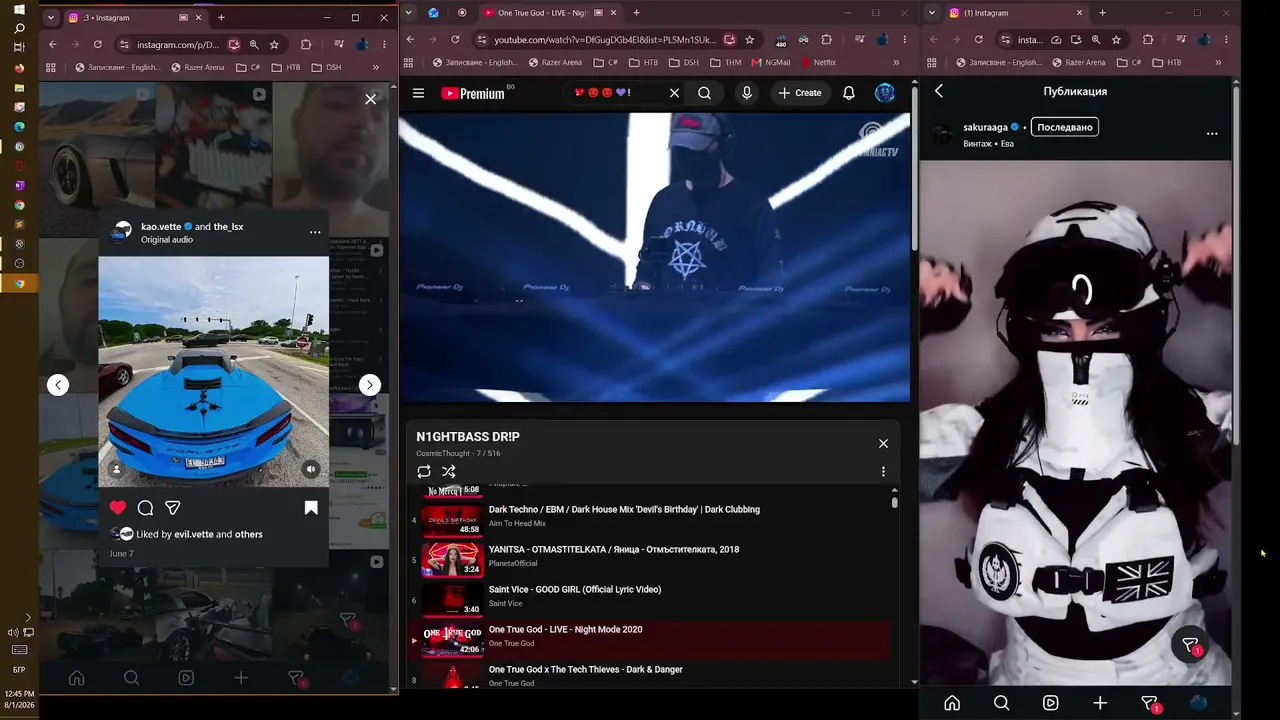Viewport: 1280px width, 720px height.
Task: Open Instagram Home in the right window
Action: pyautogui.click(x=952, y=703)
